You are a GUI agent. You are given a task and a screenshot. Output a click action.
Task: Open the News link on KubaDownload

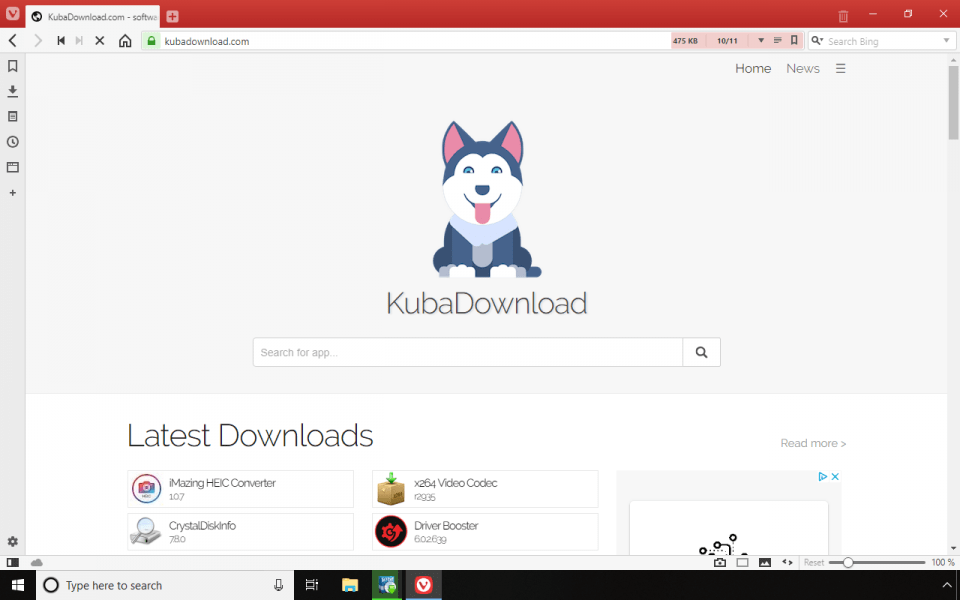point(803,69)
